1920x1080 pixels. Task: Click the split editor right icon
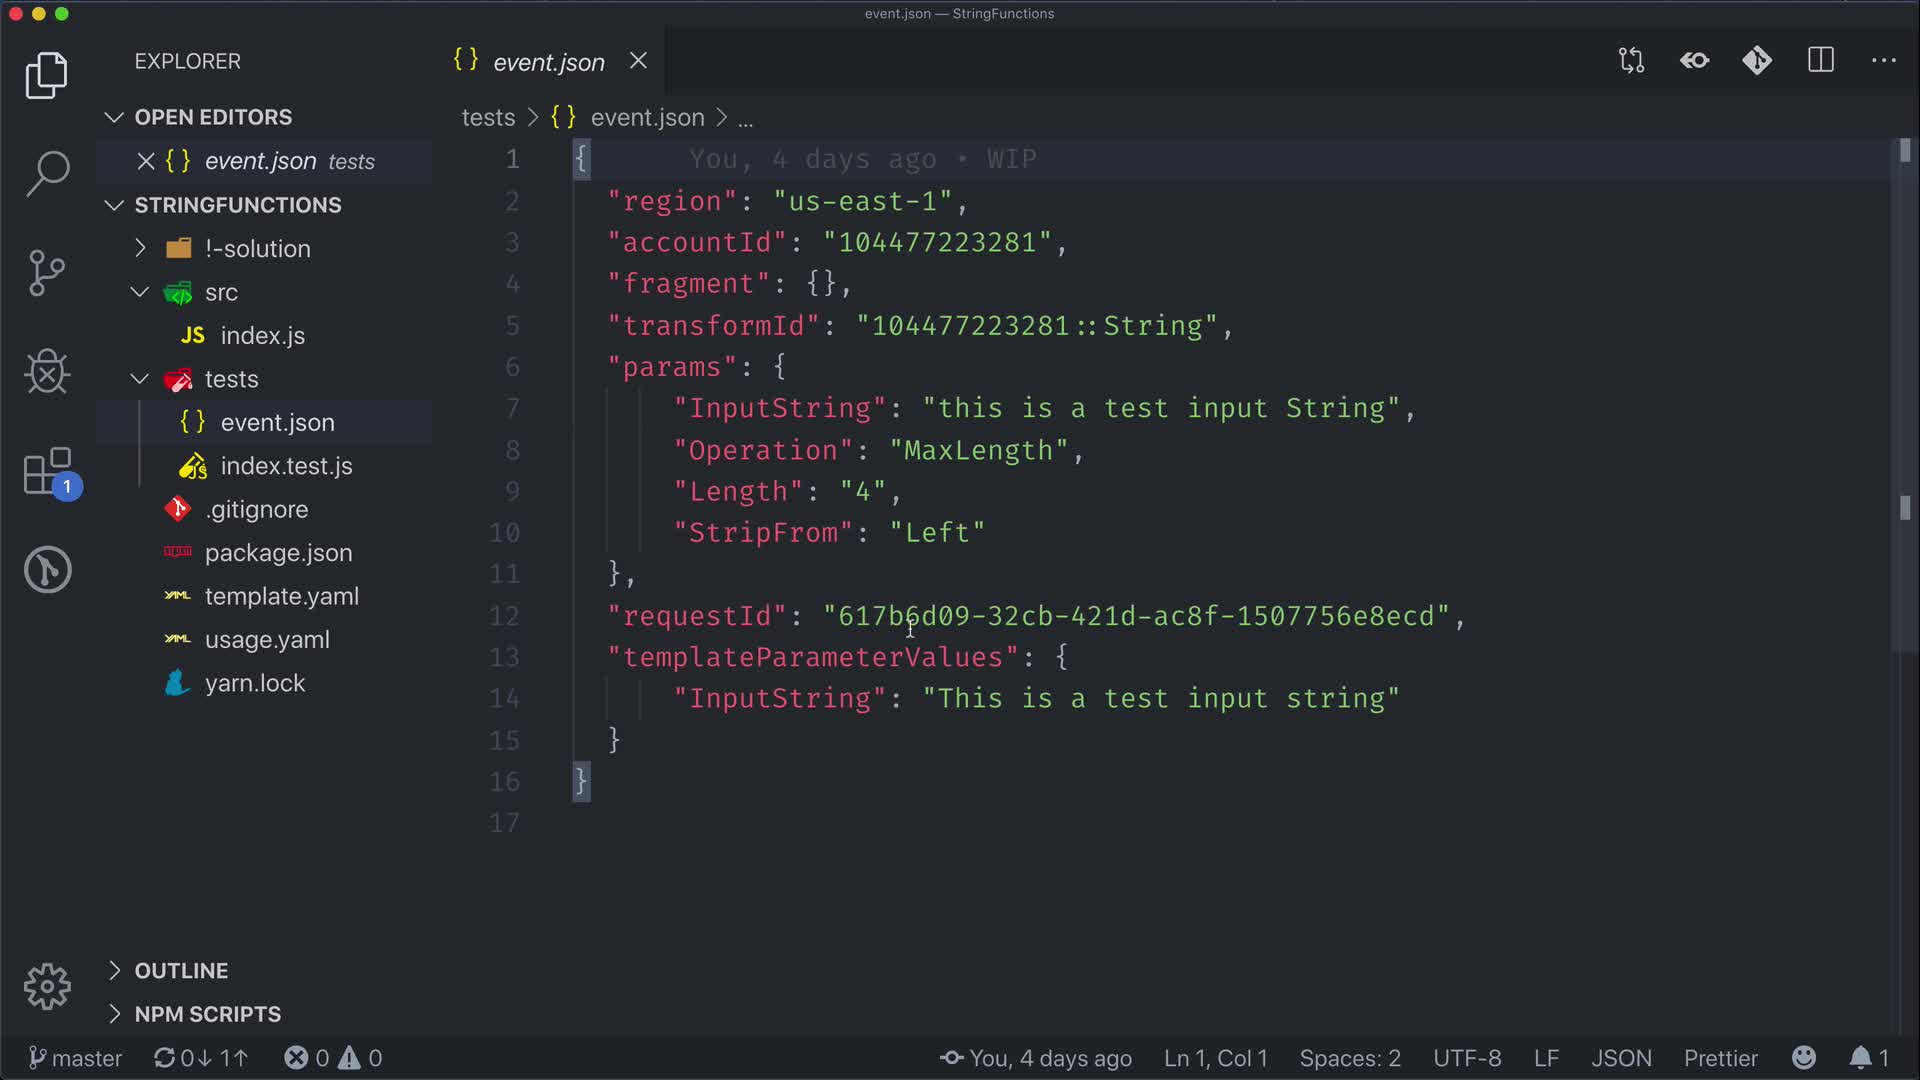point(1820,61)
